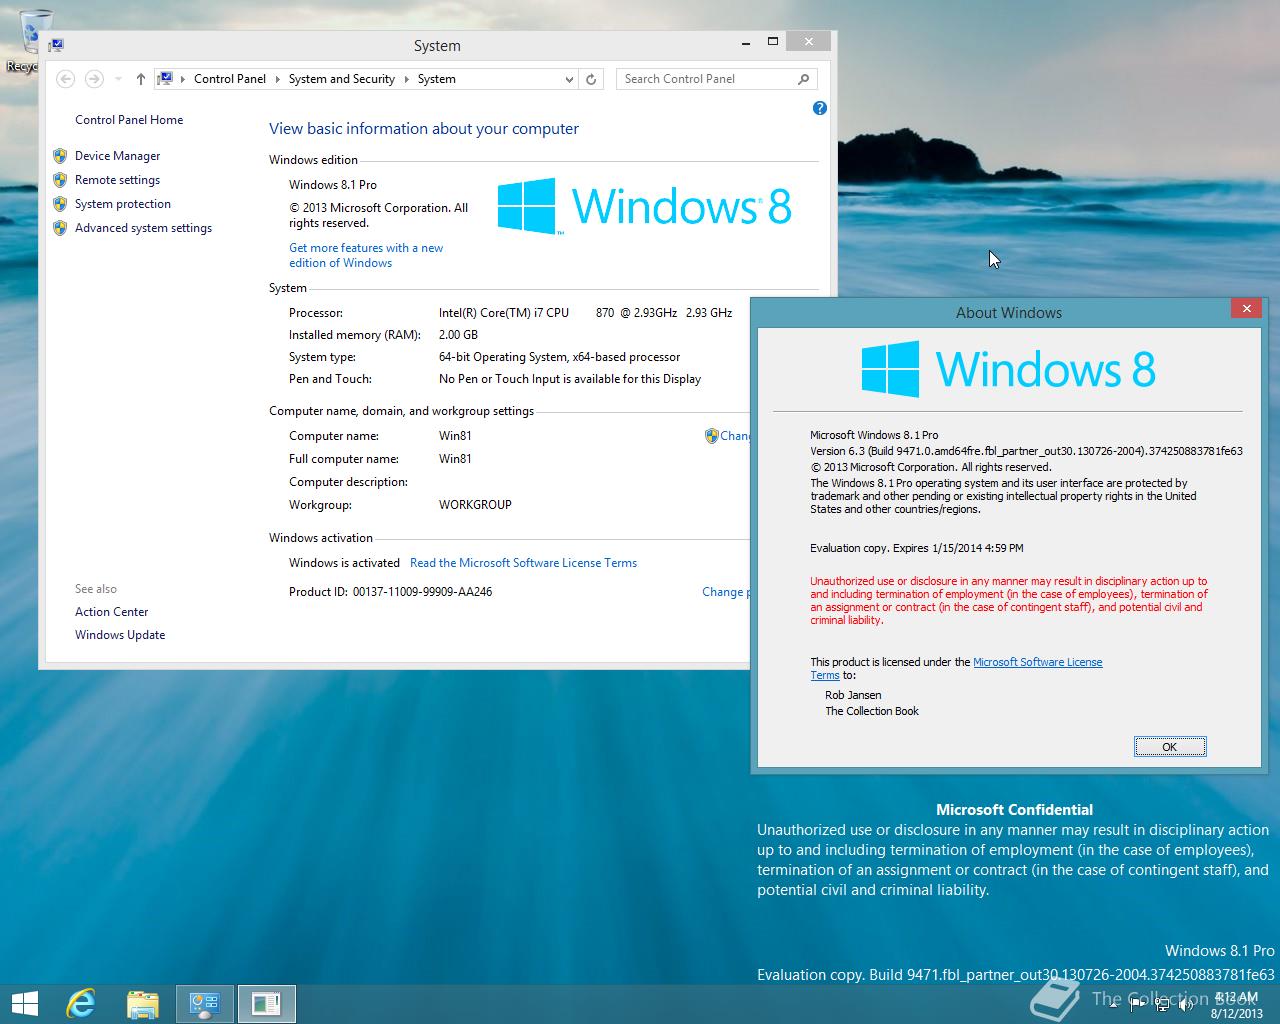Click the computer icon in address bar
Screen dimensions: 1280x1024
[x=166, y=78]
